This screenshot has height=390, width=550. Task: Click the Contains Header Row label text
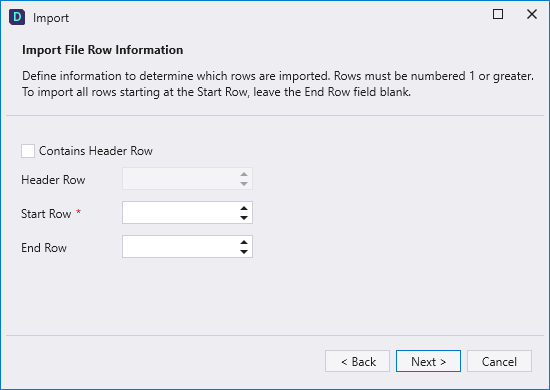(x=96, y=151)
